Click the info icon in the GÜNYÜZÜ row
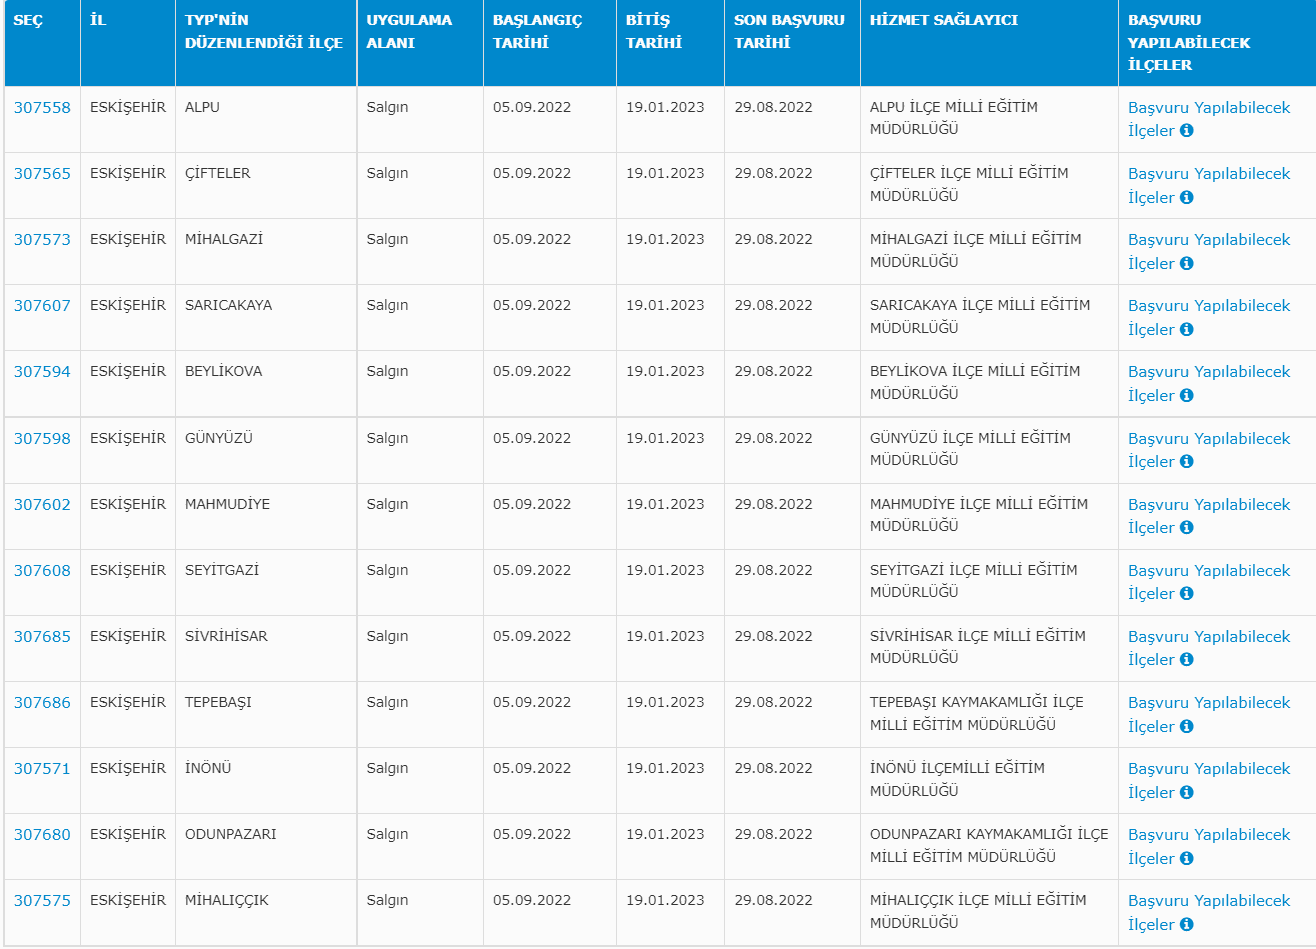 pos(1187,461)
